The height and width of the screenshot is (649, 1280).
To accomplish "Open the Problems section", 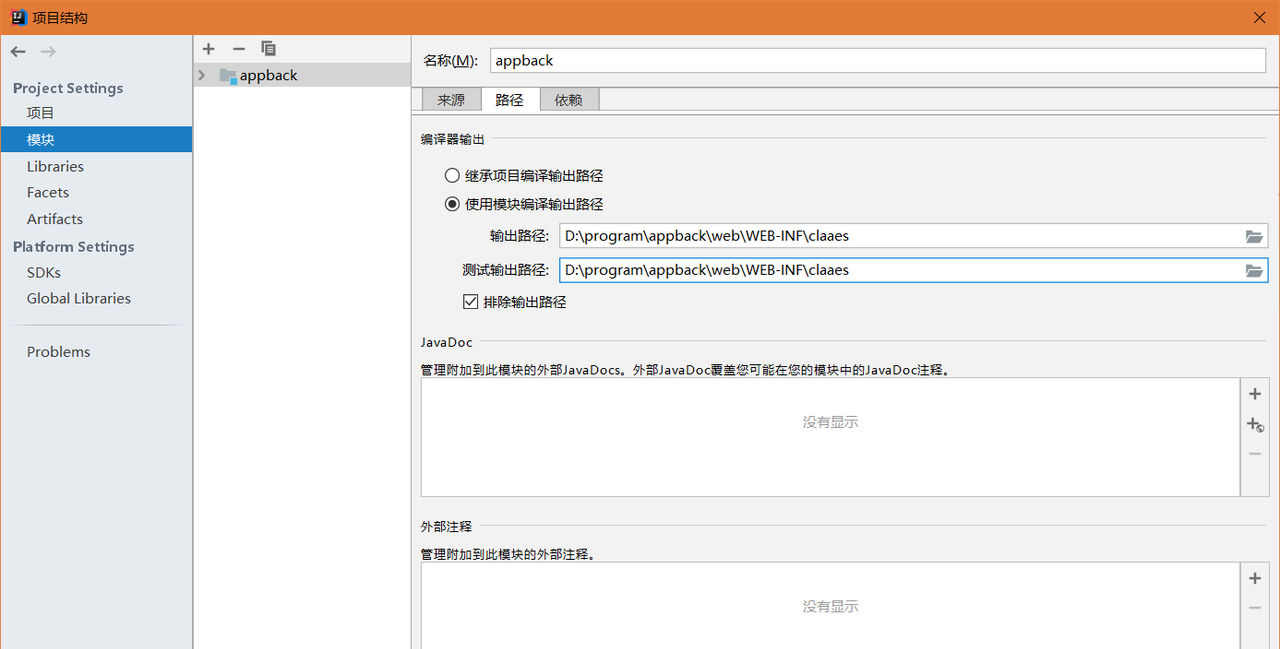I will [x=58, y=351].
